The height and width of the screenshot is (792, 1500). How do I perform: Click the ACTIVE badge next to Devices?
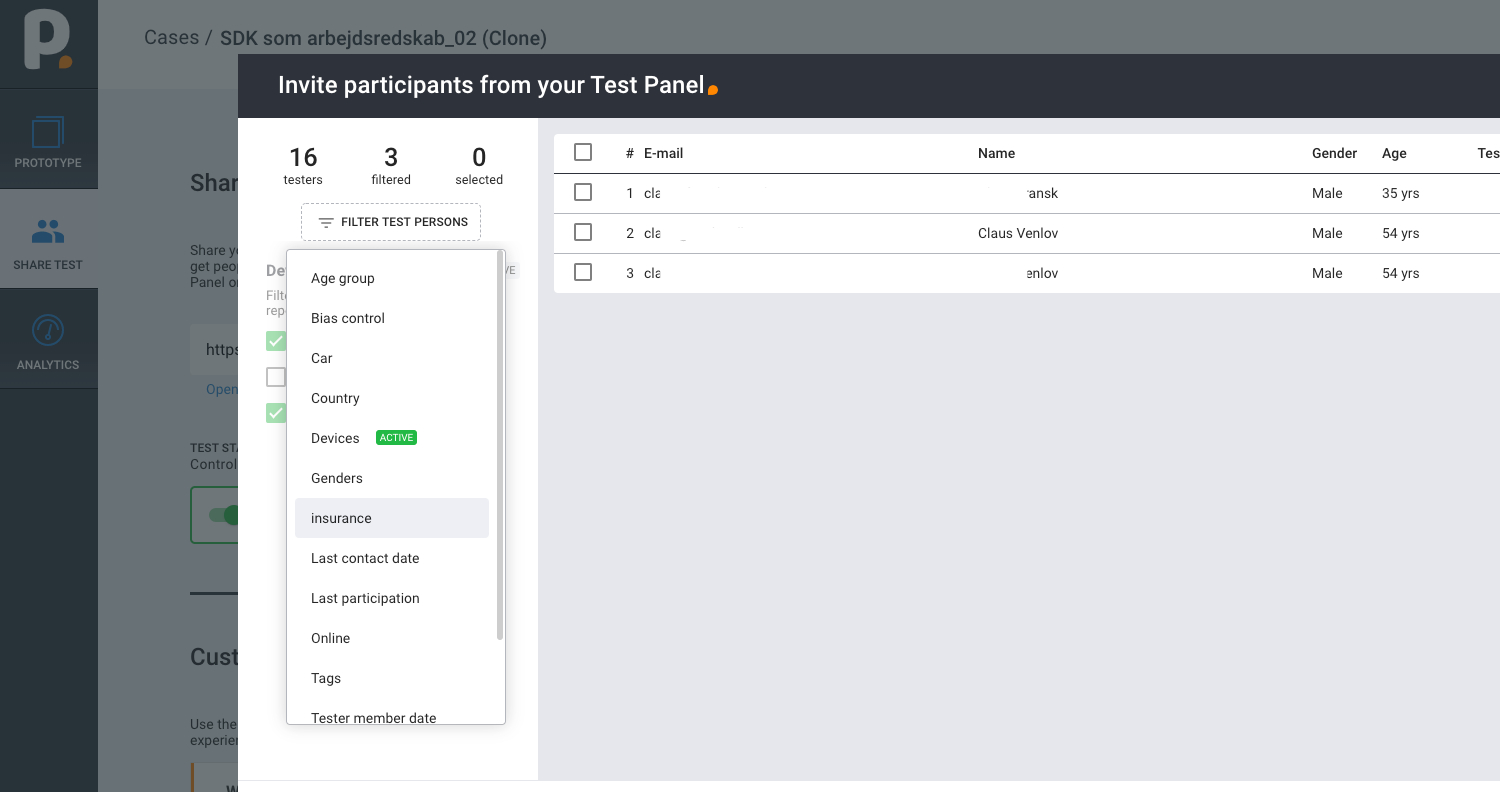point(396,438)
